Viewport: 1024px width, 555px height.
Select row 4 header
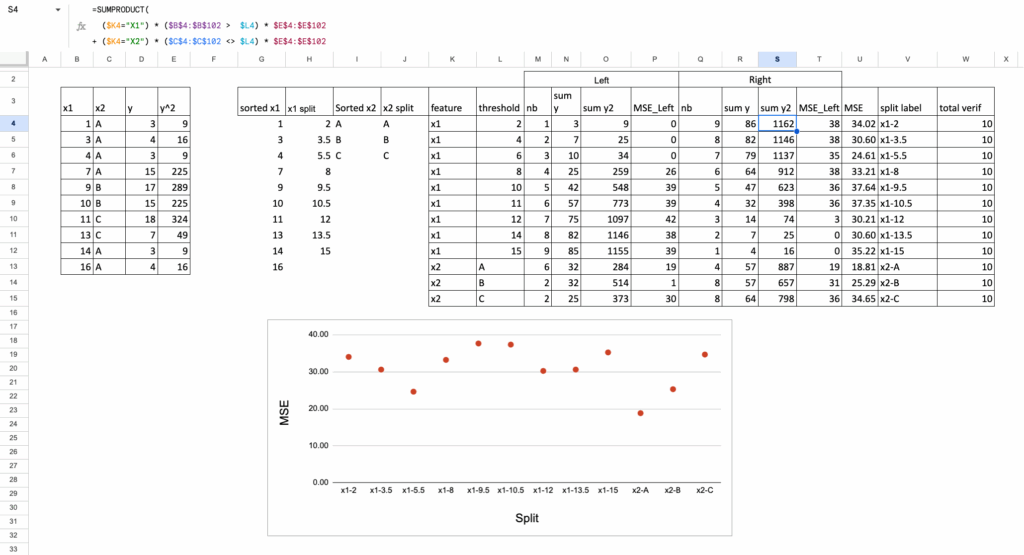pos(16,124)
